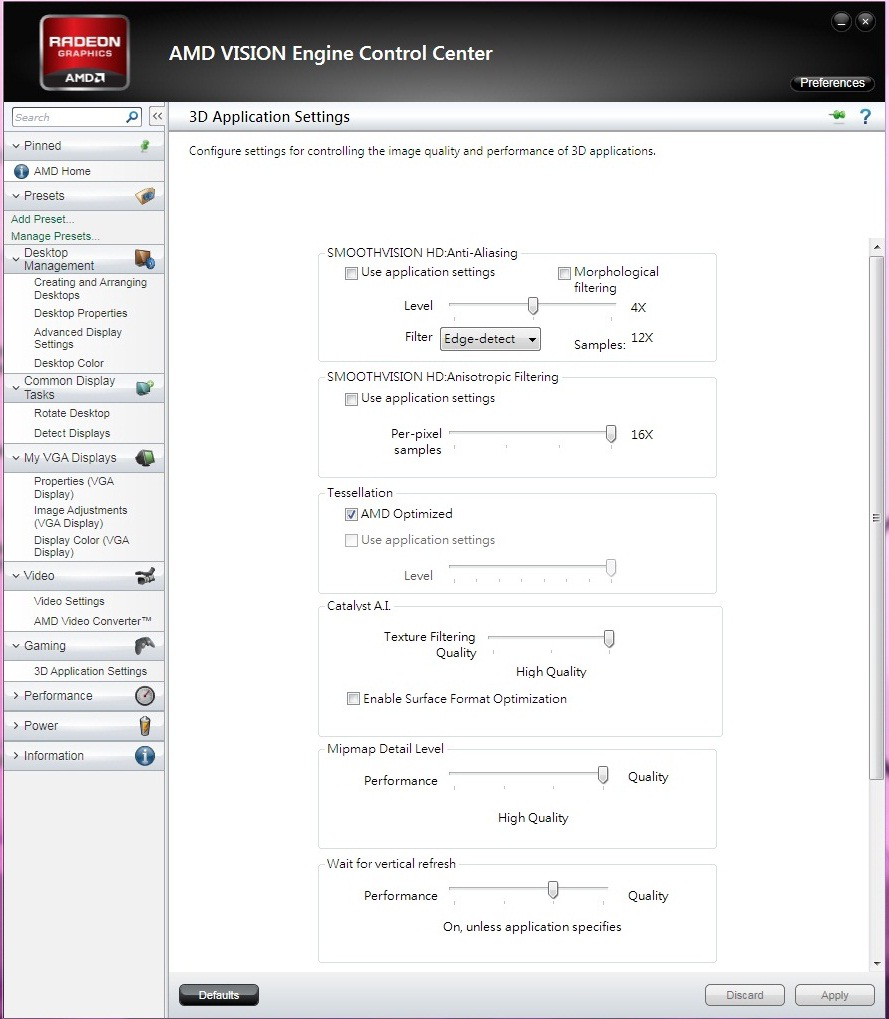889x1019 pixels.
Task: Select Detect Displays
Action: [71, 433]
